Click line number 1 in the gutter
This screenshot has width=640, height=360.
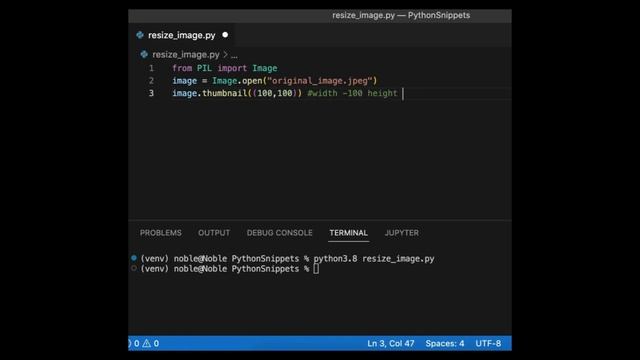(151, 68)
